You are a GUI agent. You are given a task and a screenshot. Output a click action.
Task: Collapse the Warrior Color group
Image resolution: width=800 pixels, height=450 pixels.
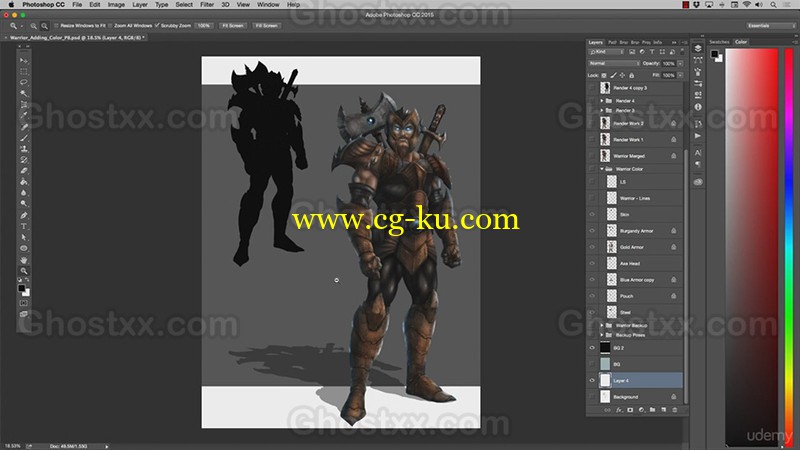pyautogui.click(x=602, y=169)
